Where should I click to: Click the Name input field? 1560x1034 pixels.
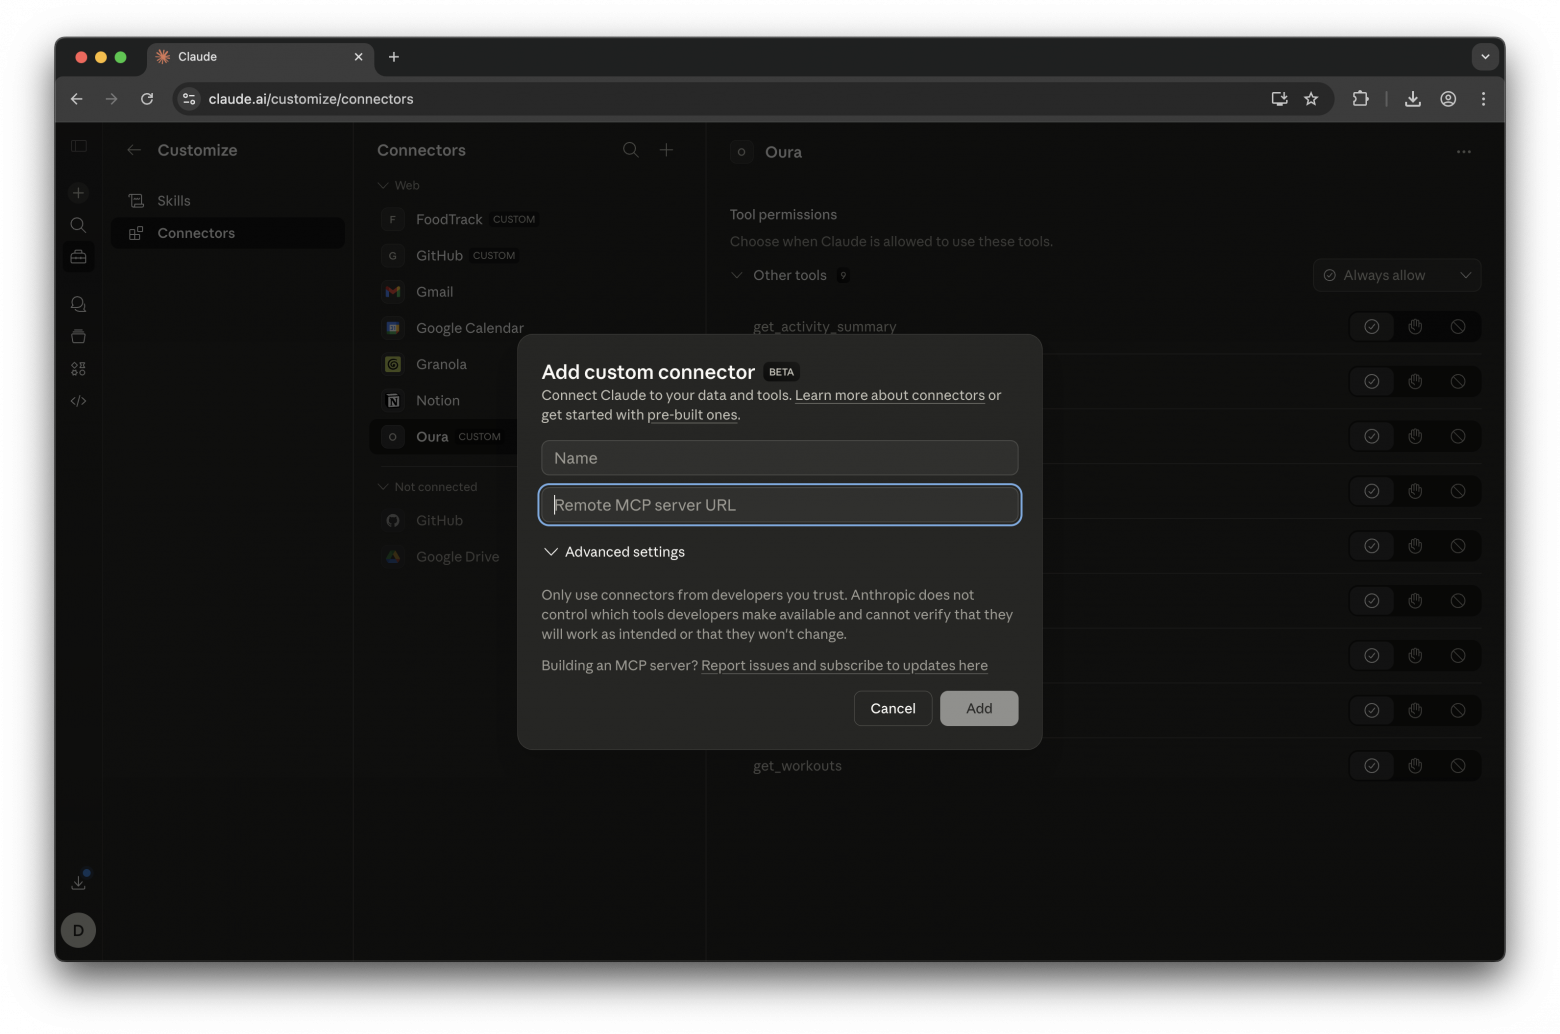point(779,458)
